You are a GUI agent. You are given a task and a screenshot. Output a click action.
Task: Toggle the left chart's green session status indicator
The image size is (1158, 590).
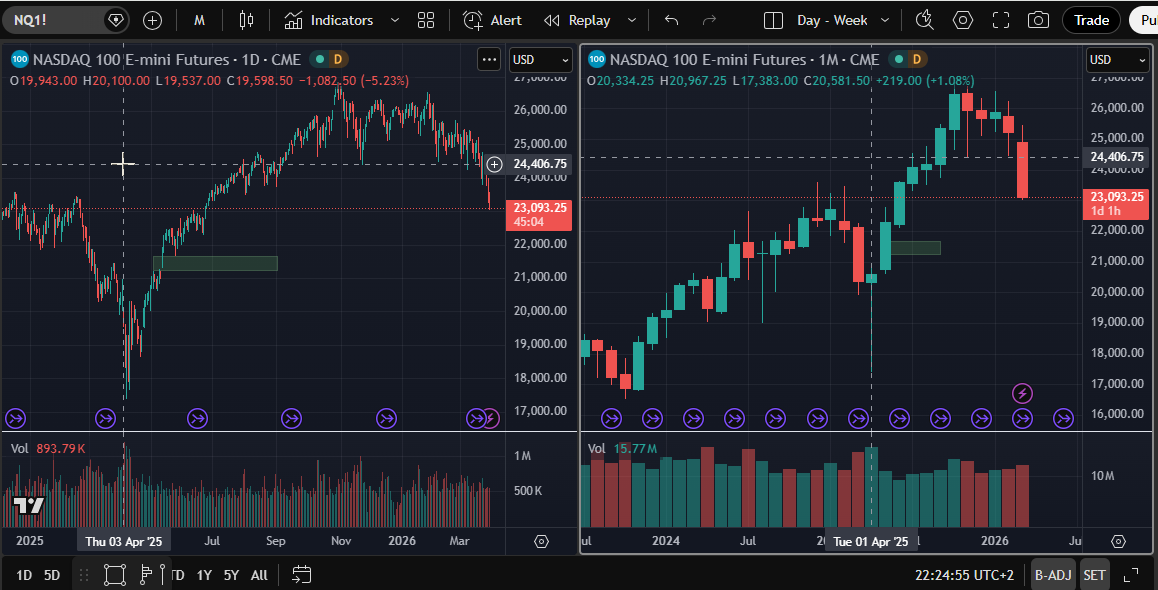coord(319,60)
